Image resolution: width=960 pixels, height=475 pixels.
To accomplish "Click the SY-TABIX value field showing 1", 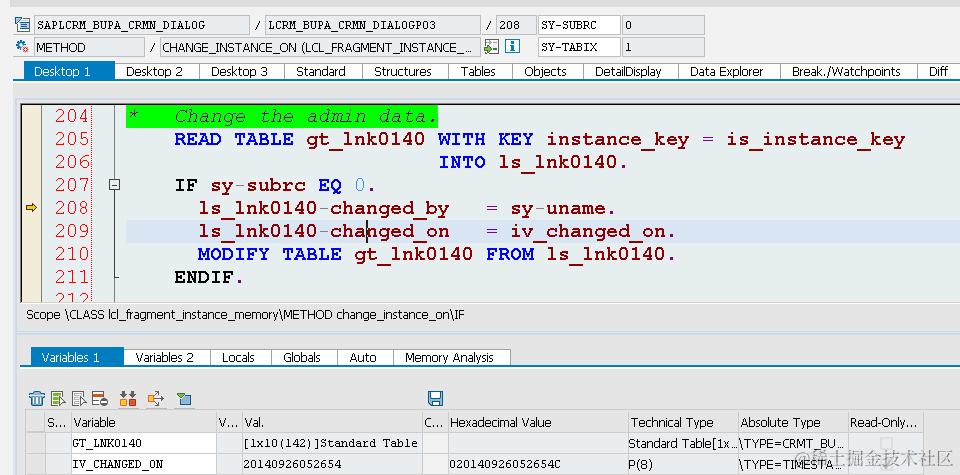I will point(663,47).
